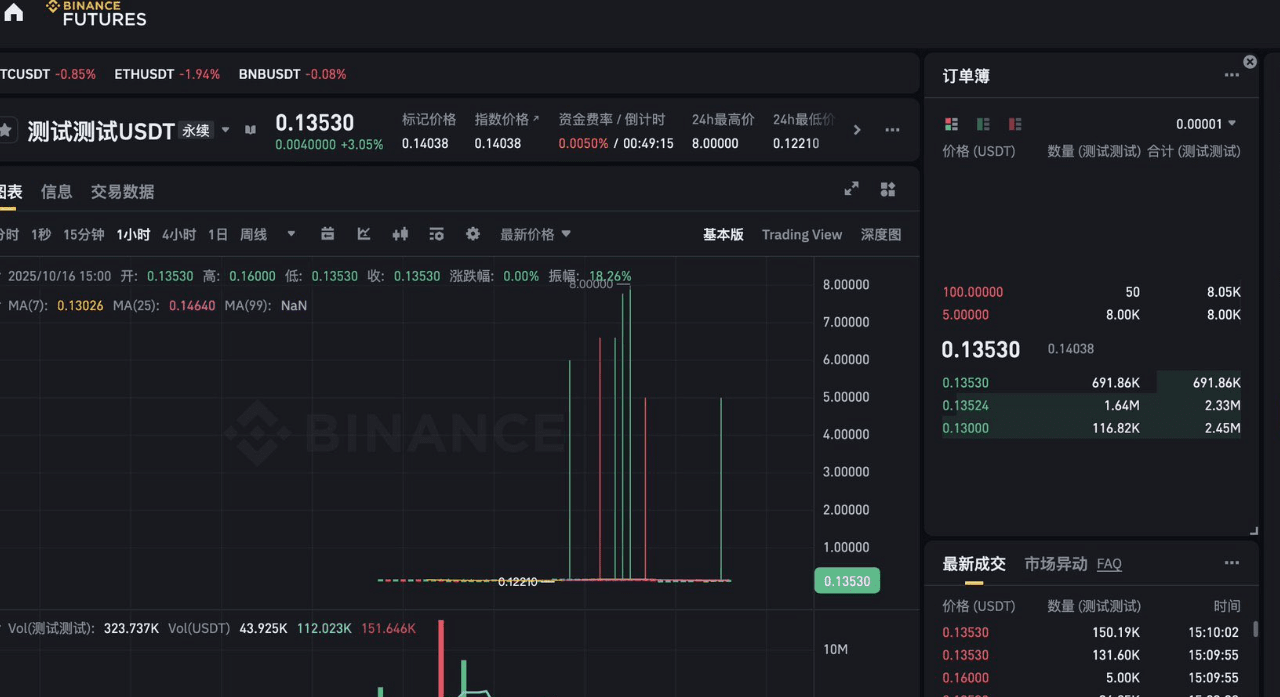Switch to the 市场异动 tab

[1056, 564]
